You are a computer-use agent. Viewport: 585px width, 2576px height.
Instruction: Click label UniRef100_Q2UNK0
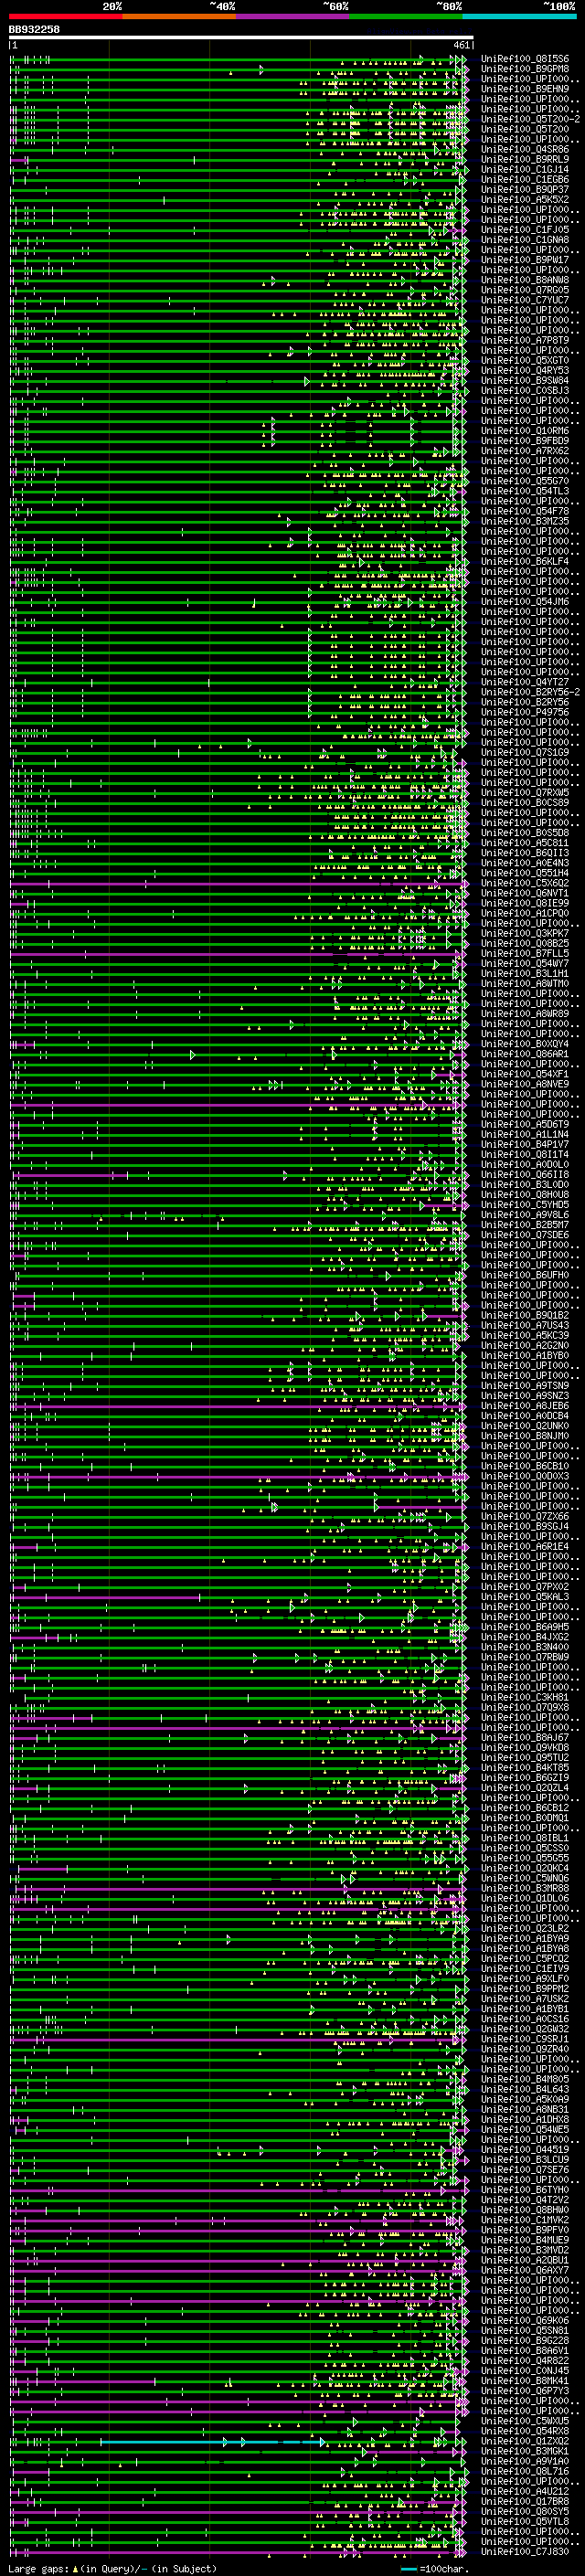tap(525, 1425)
